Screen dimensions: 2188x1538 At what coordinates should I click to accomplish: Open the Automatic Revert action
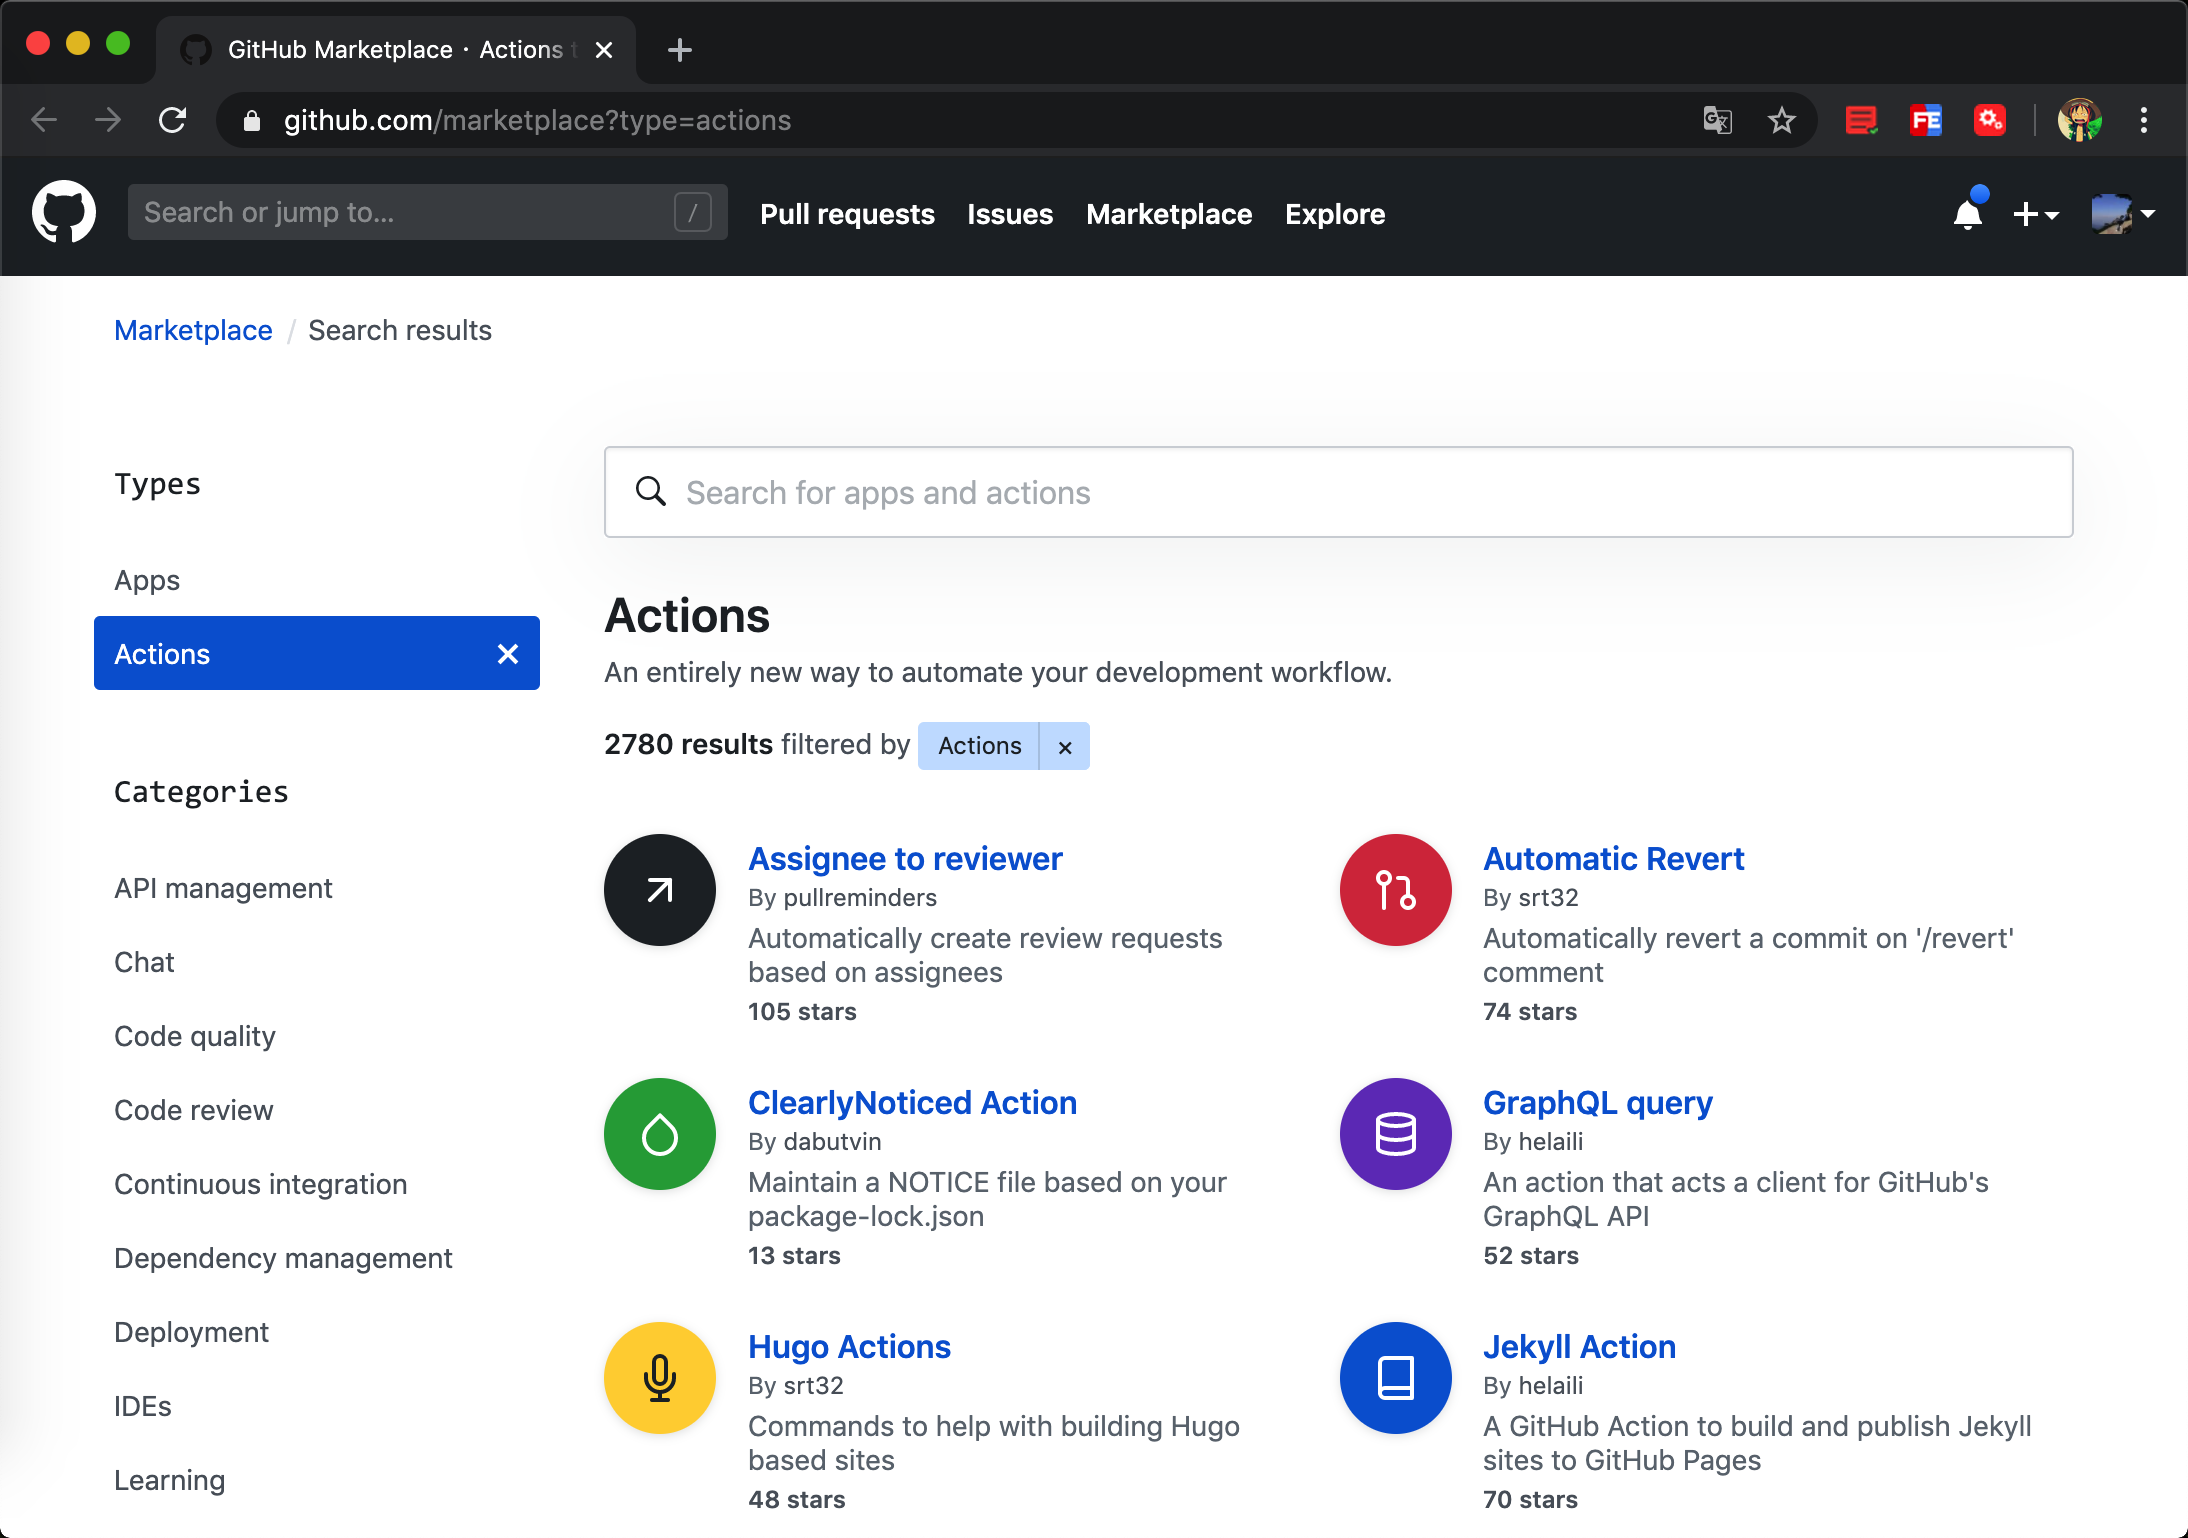click(x=1613, y=858)
